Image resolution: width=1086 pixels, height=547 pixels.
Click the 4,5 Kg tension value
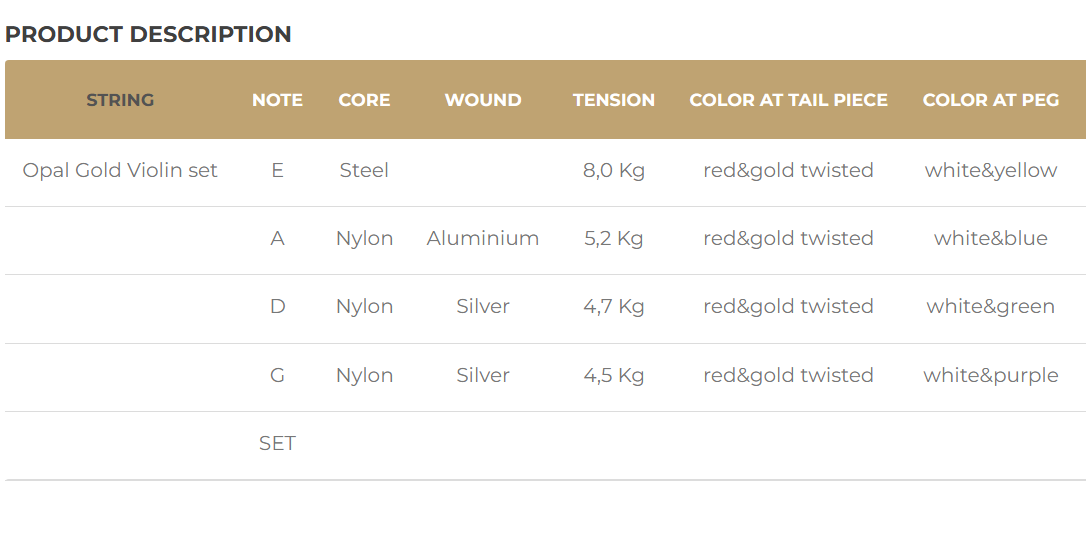click(x=614, y=375)
